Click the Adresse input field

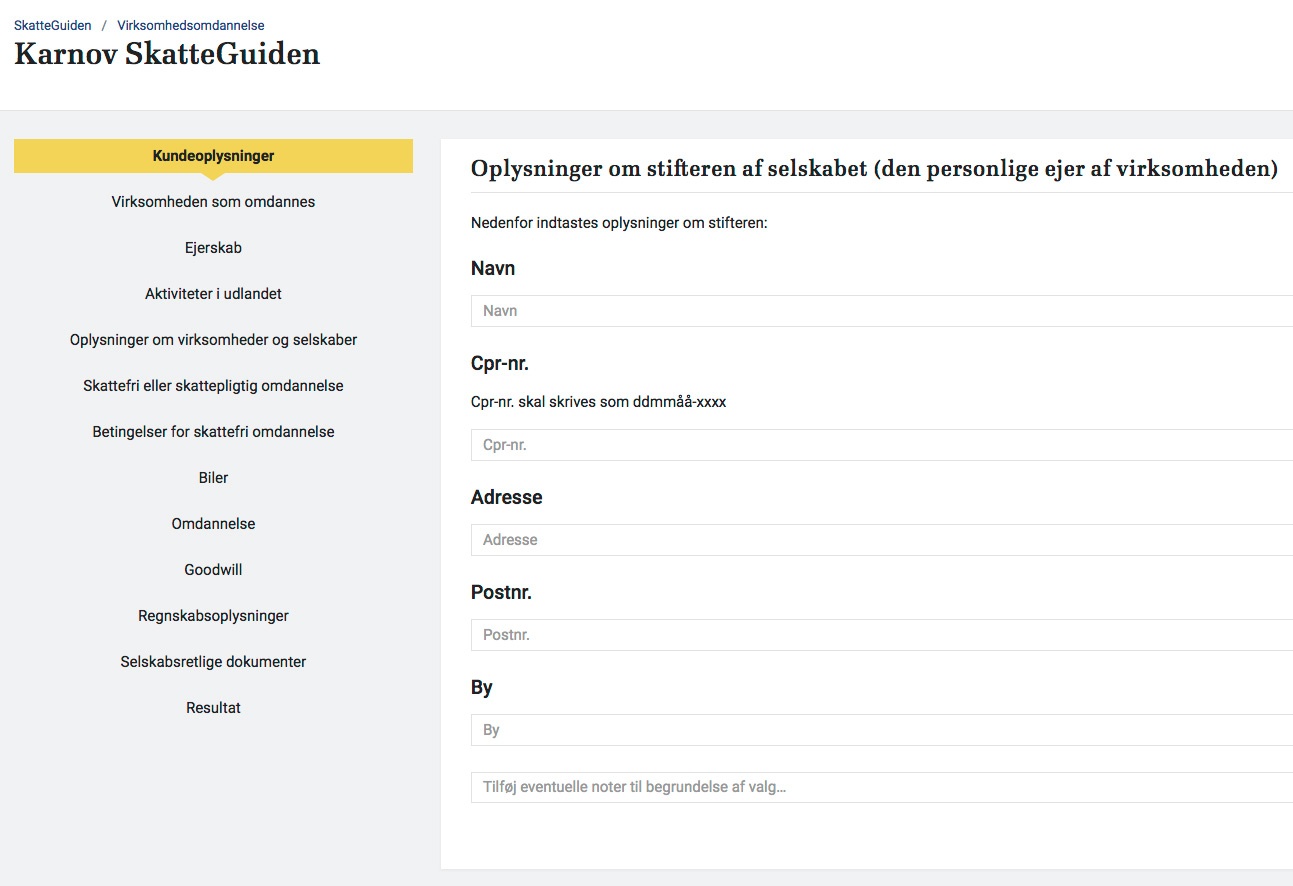pos(882,540)
